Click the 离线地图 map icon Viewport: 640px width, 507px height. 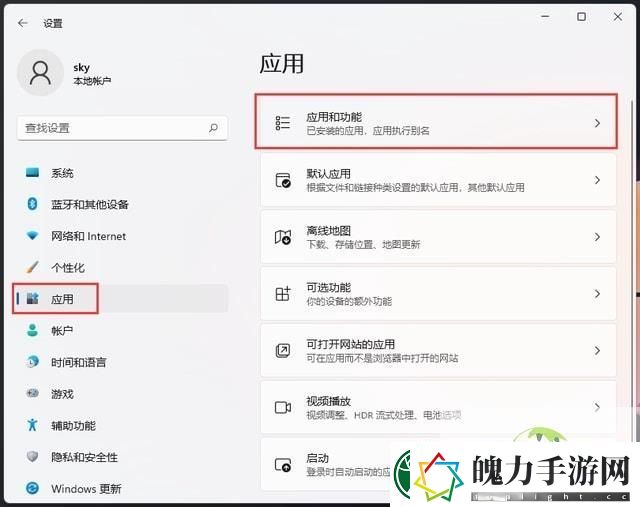point(282,237)
